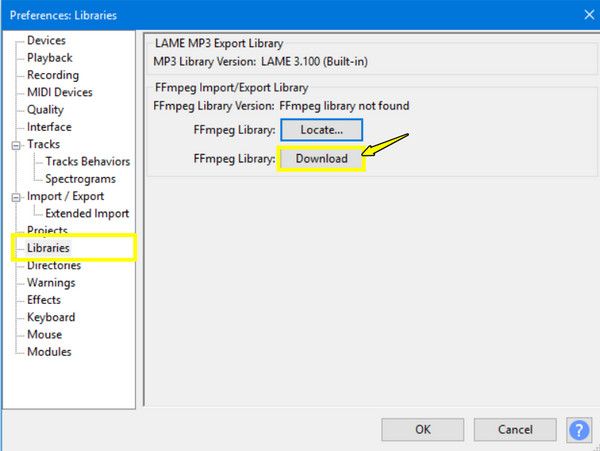Choose Extended Import sub-item
This screenshot has width=600, height=451.
[87, 214]
